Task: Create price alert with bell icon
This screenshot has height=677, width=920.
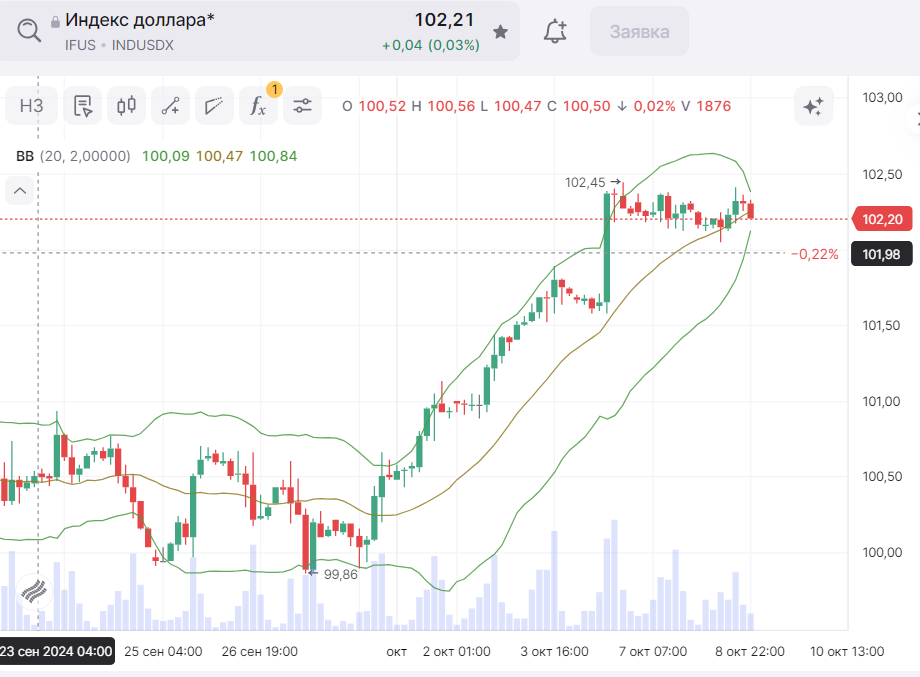Action: click(x=555, y=32)
